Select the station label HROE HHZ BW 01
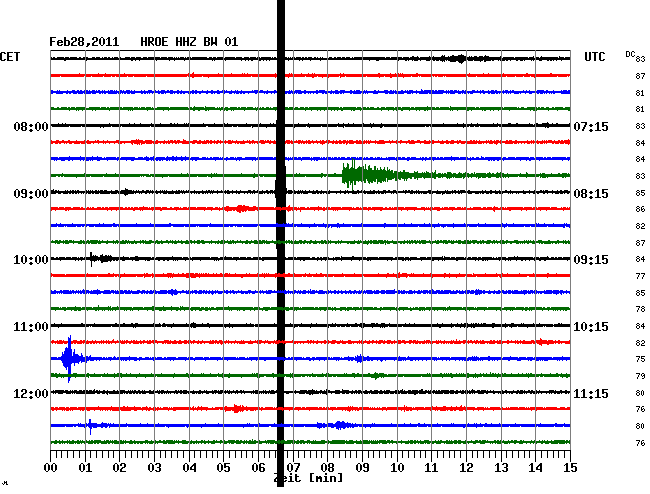 point(189,42)
